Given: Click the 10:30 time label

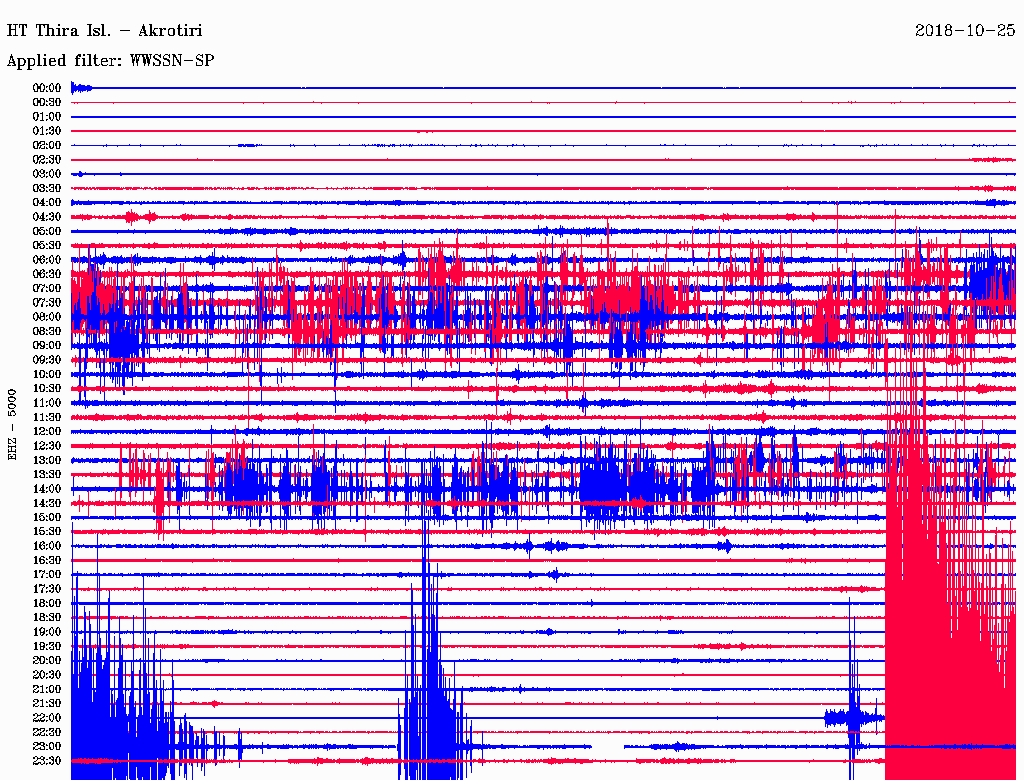Looking at the screenshot, I should pyautogui.click(x=47, y=389).
